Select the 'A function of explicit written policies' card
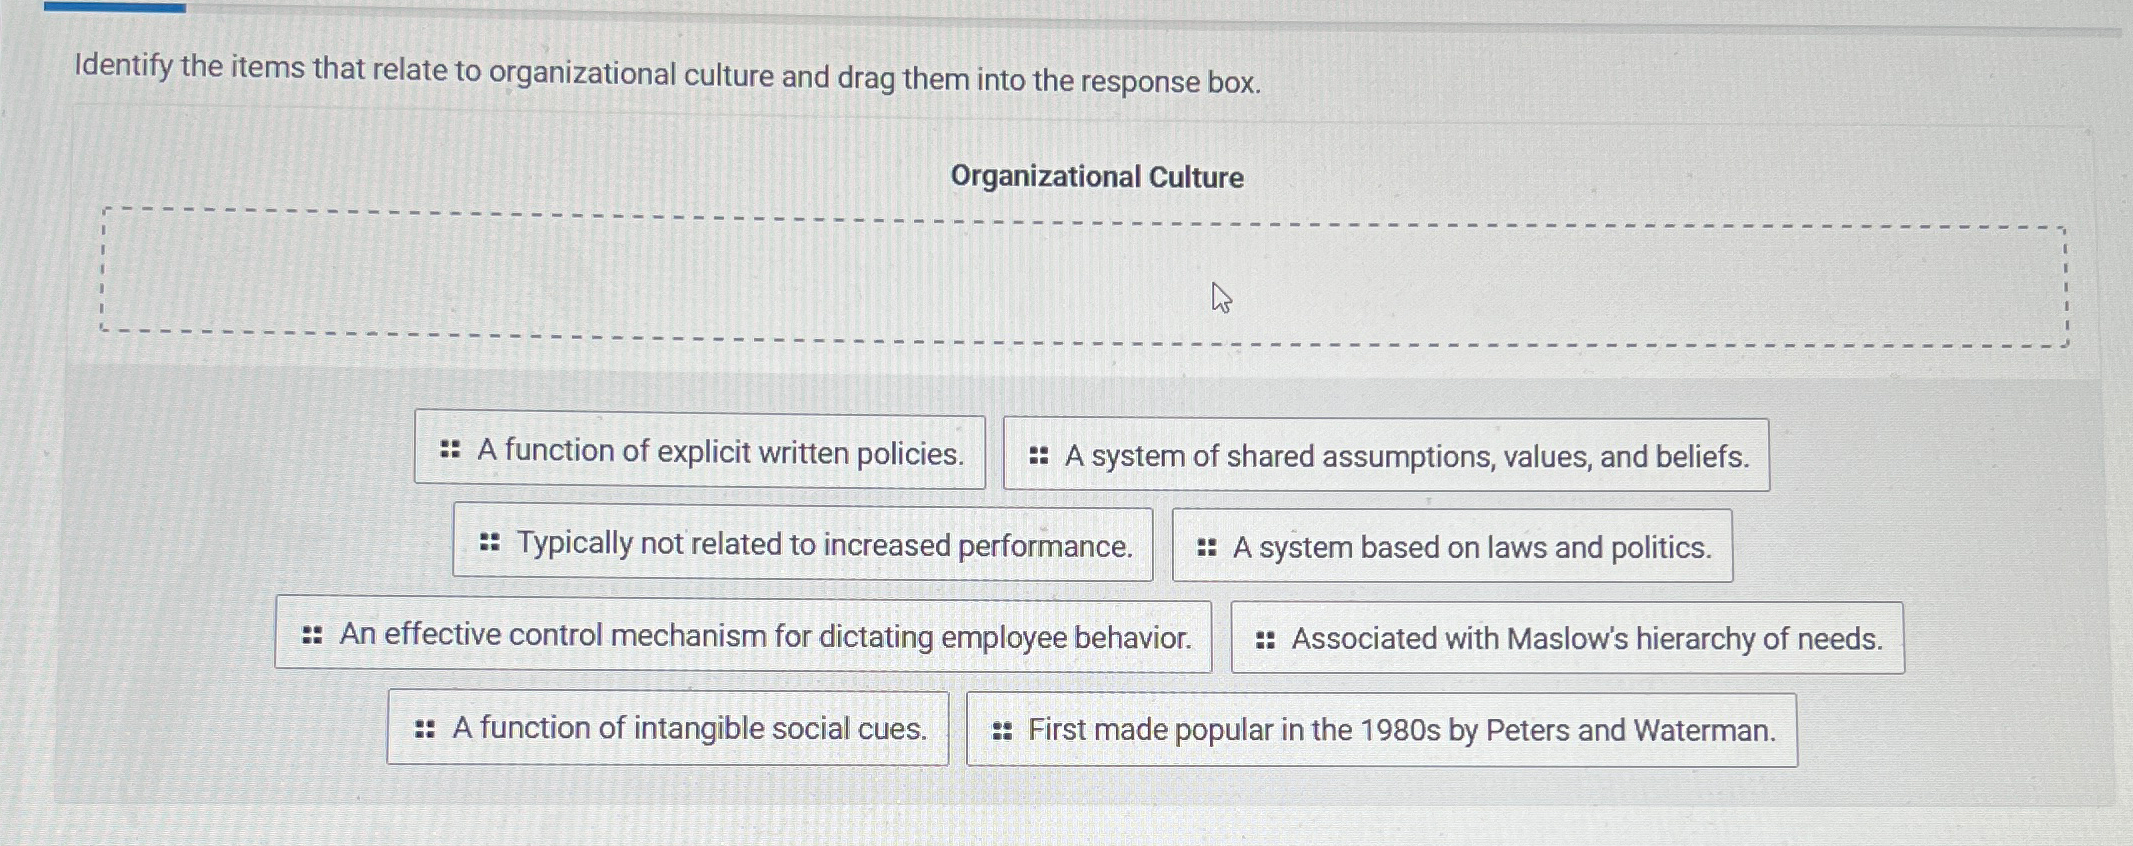2133x846 pixels. (700, 453)
